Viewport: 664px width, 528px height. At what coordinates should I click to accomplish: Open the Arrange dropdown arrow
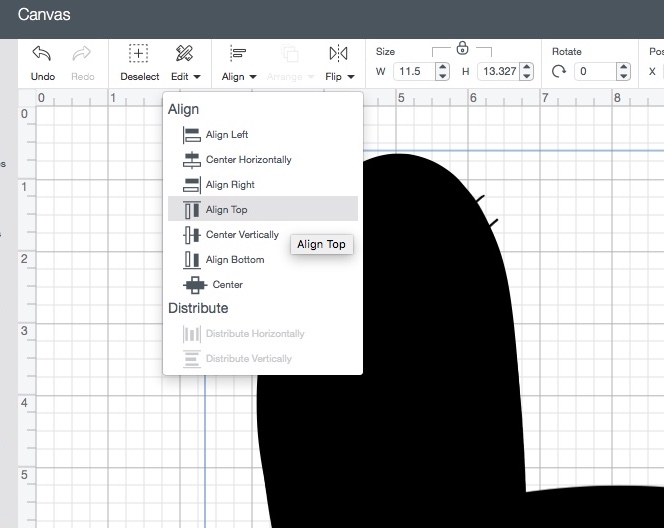click(x=311, y=77)
